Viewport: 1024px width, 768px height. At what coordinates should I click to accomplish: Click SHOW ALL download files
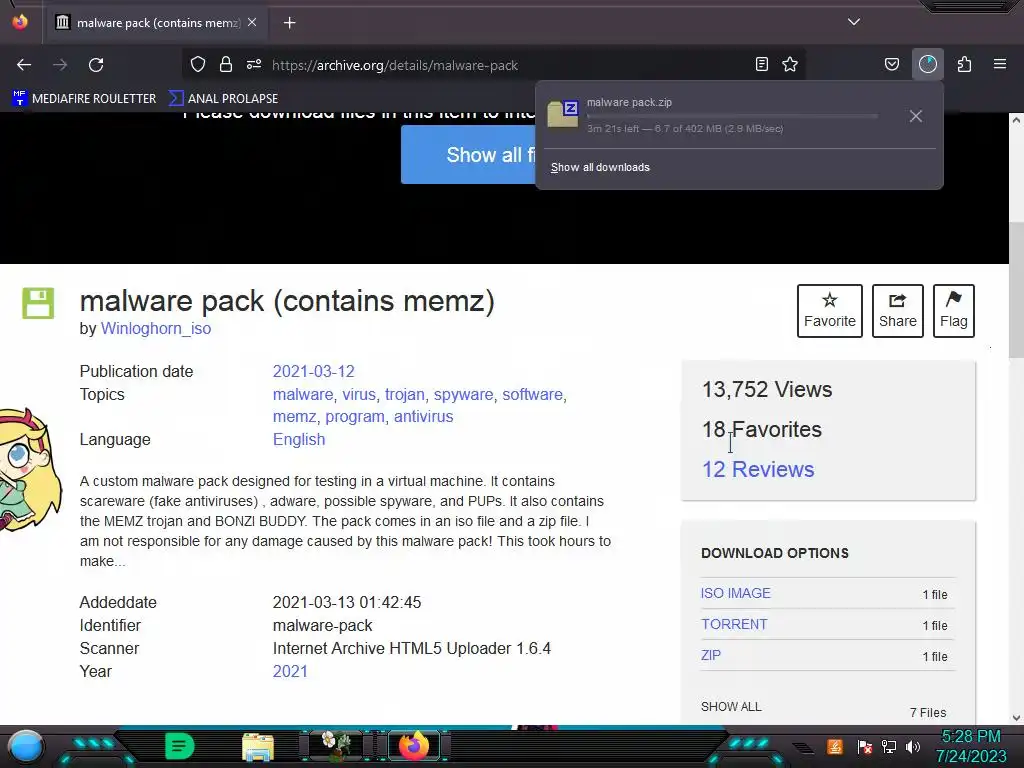731,707
